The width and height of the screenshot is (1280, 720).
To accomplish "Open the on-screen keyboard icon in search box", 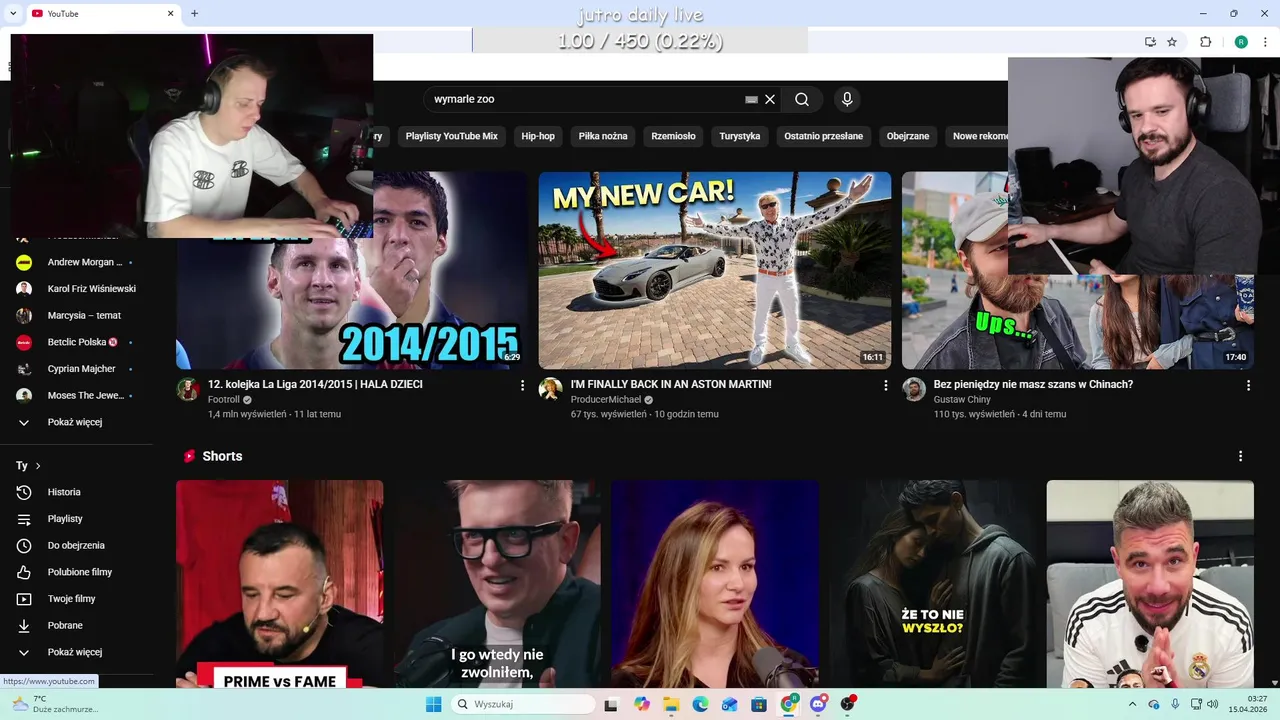I will (751, 99).
